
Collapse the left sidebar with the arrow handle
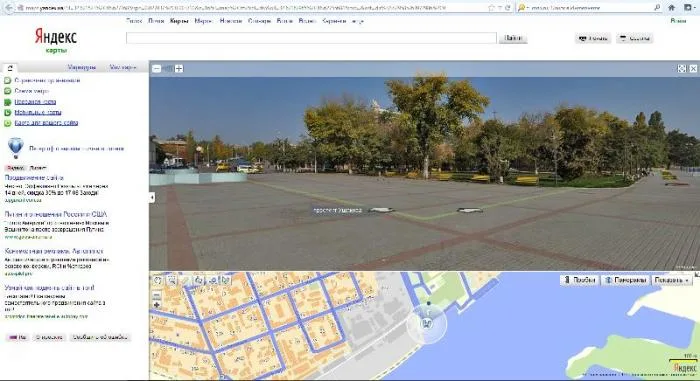(x=152, y=197)
